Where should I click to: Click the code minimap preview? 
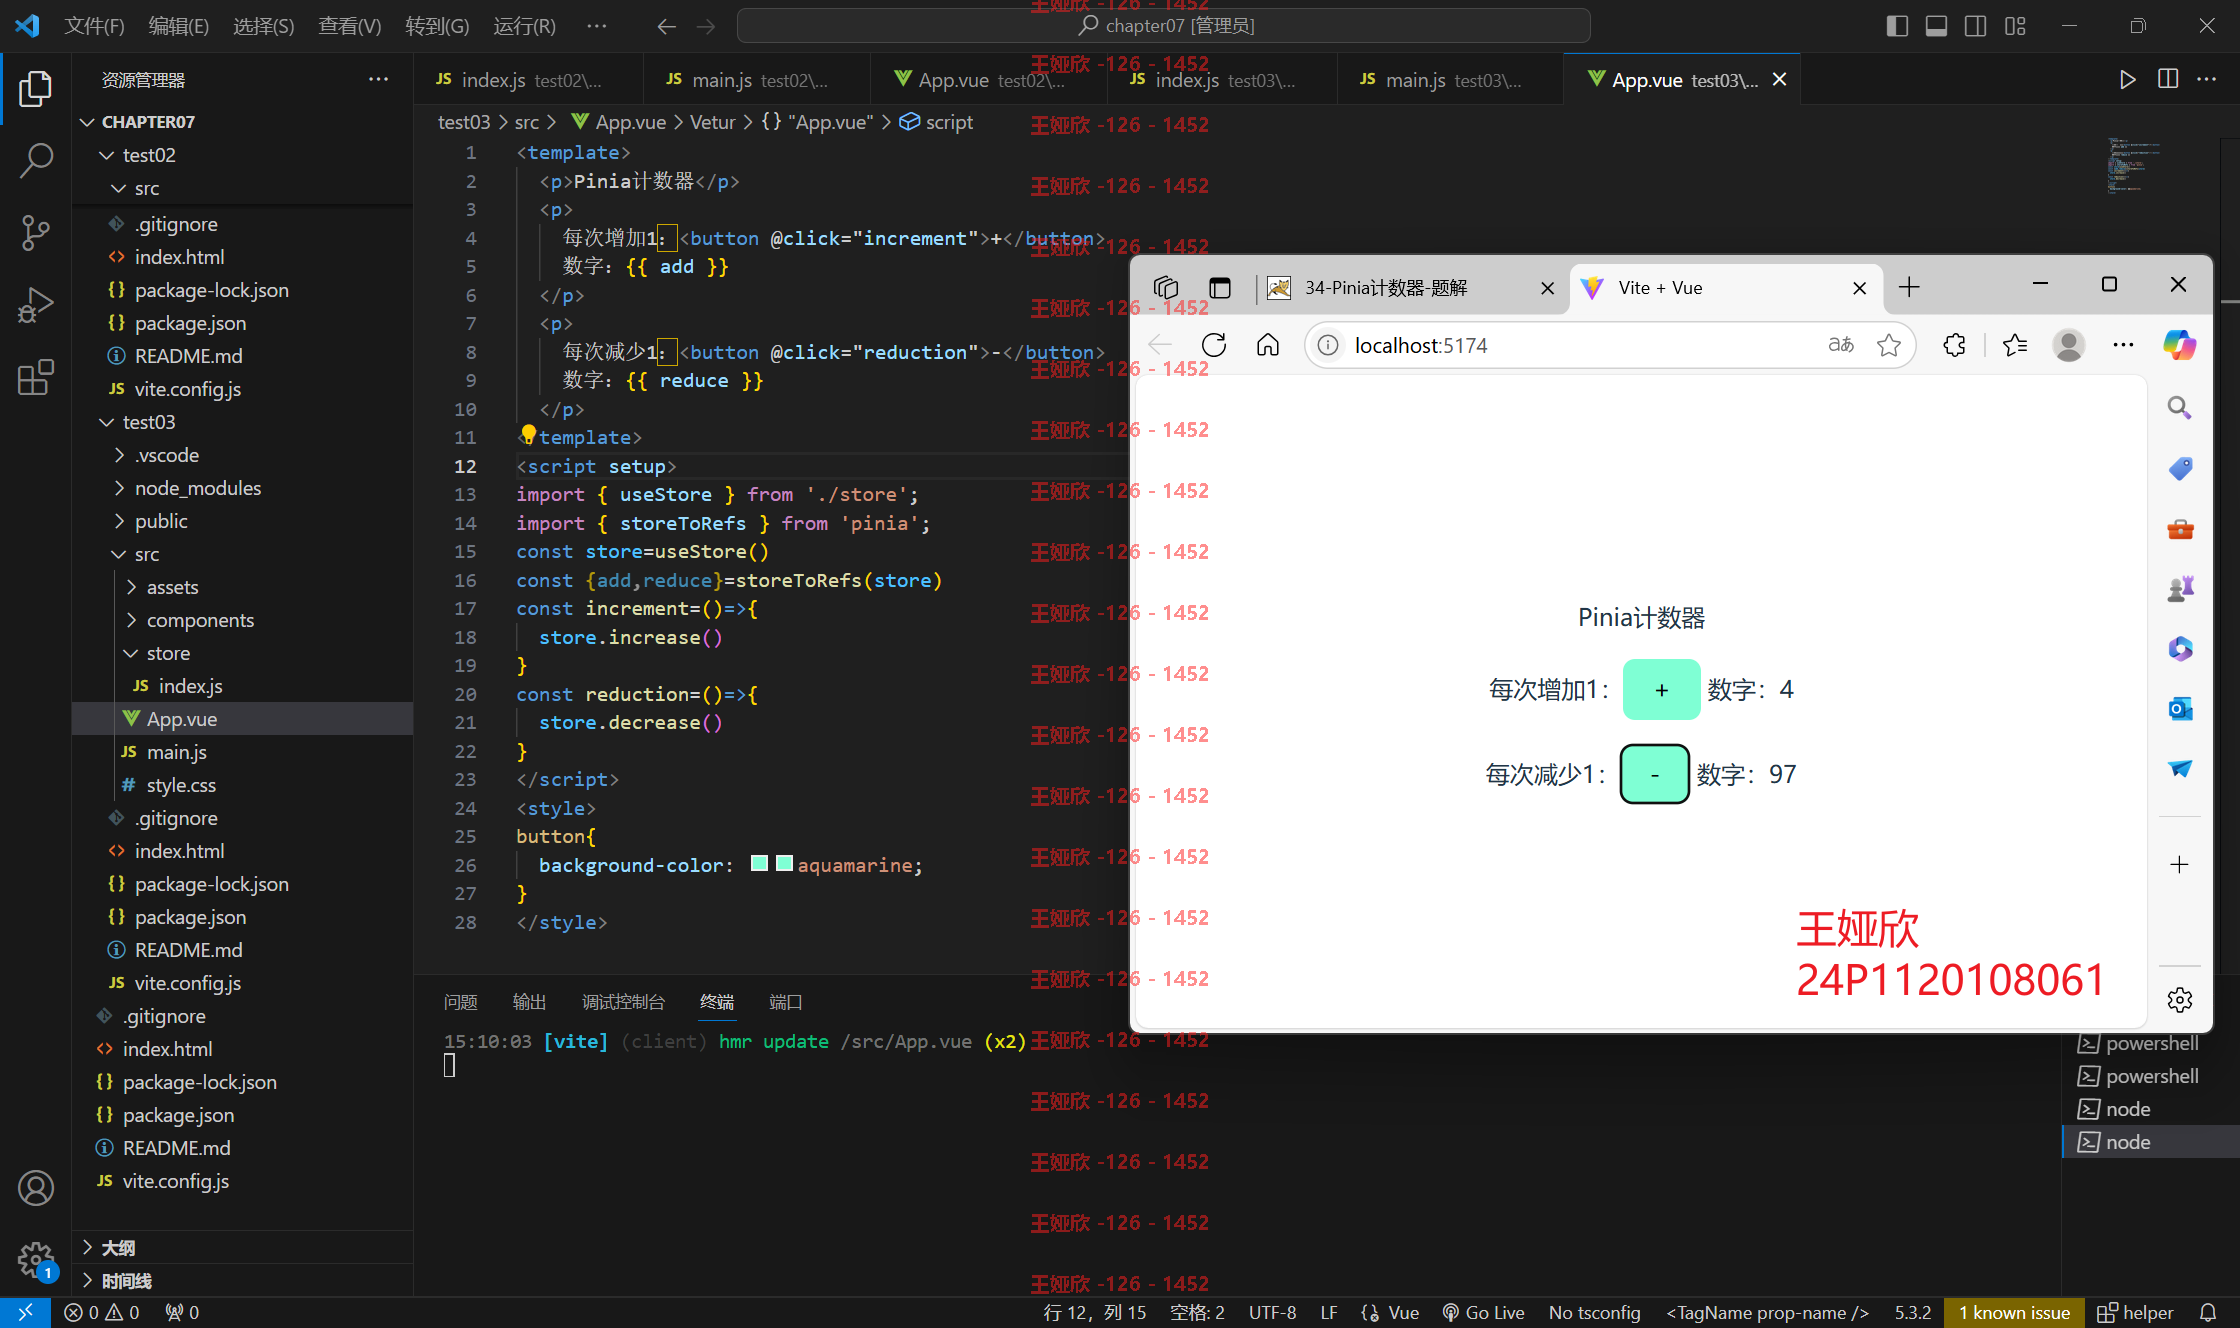pos(2134,165)
